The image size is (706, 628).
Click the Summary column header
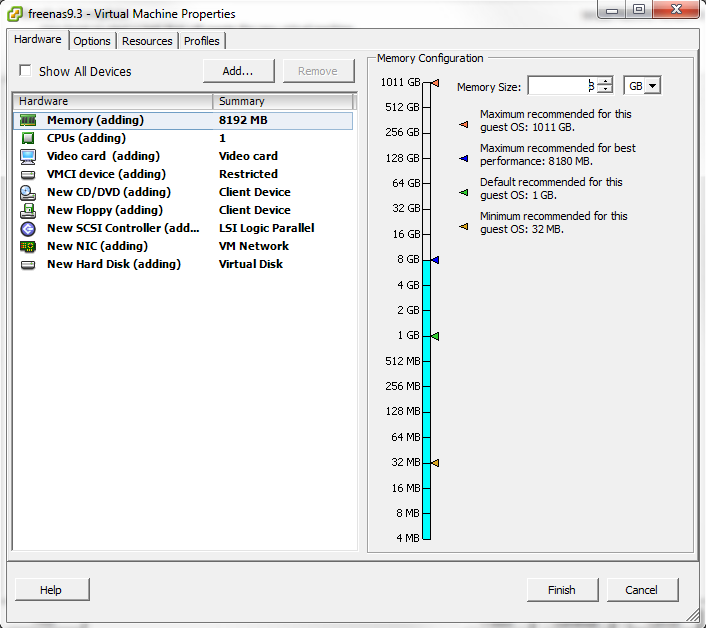coord(283,101)
